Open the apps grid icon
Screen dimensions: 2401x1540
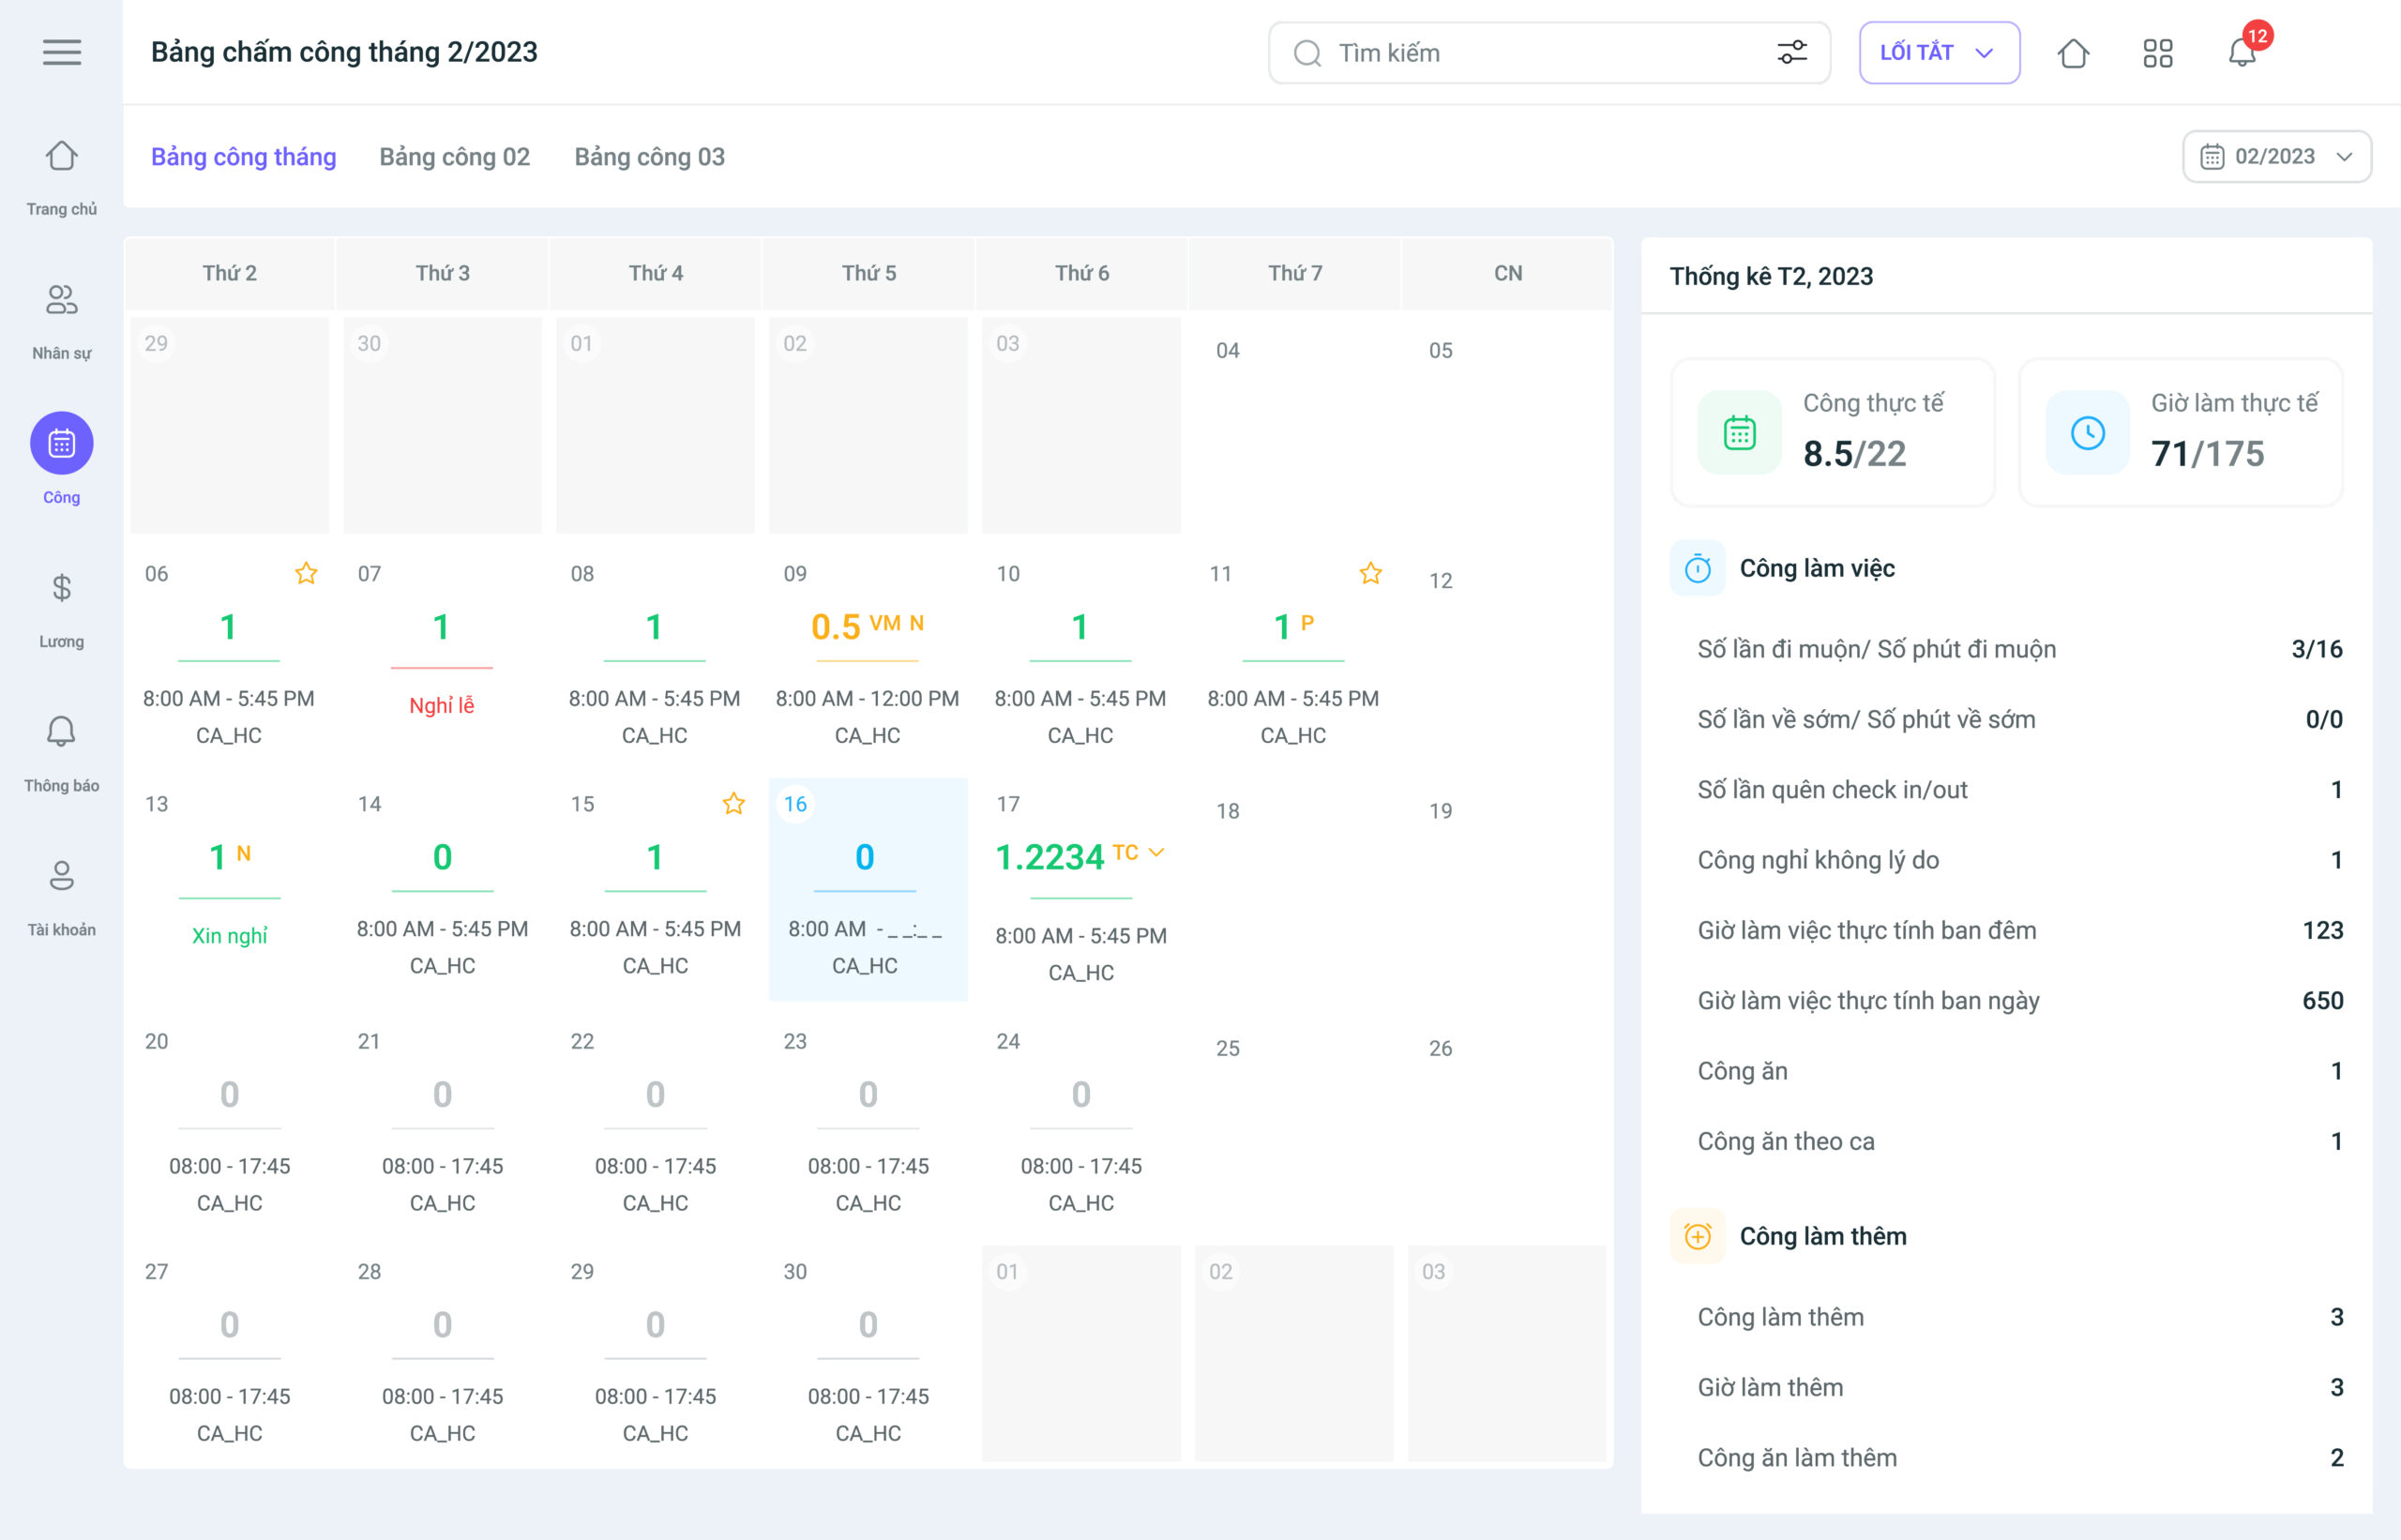[x=2158, y=53]
